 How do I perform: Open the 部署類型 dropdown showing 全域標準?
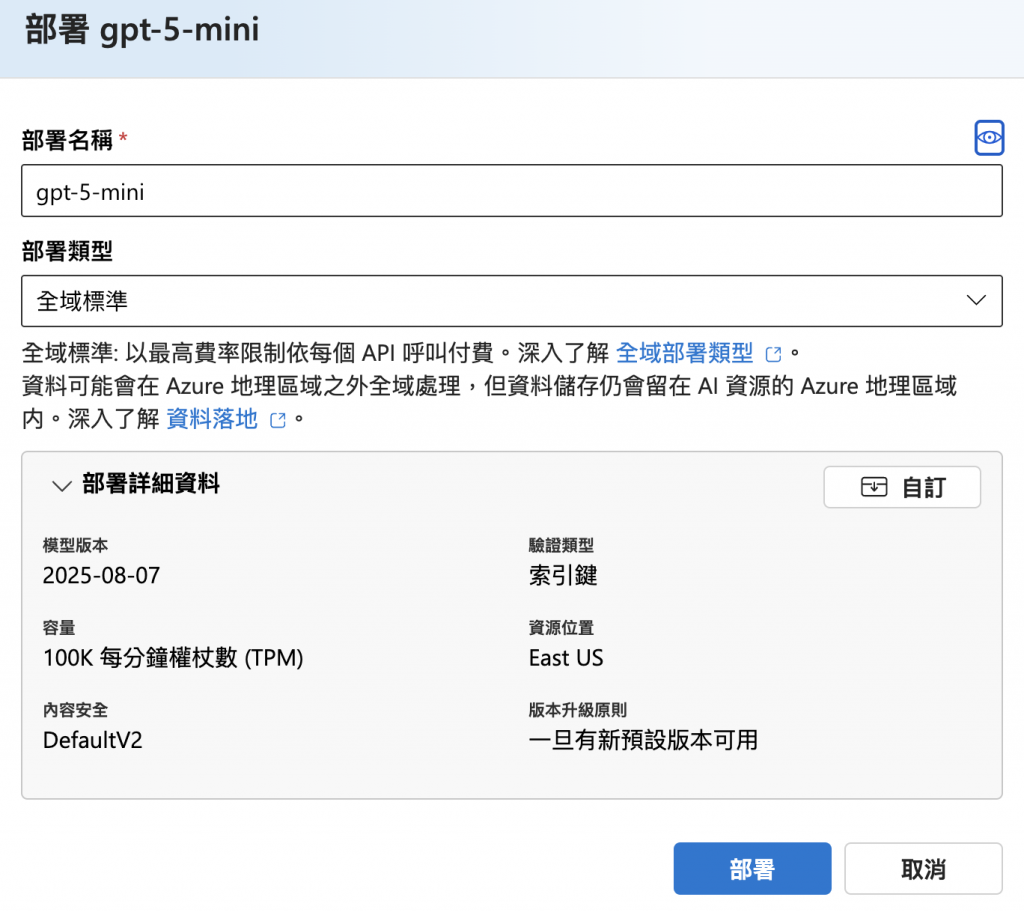click(x=511, y=301)
